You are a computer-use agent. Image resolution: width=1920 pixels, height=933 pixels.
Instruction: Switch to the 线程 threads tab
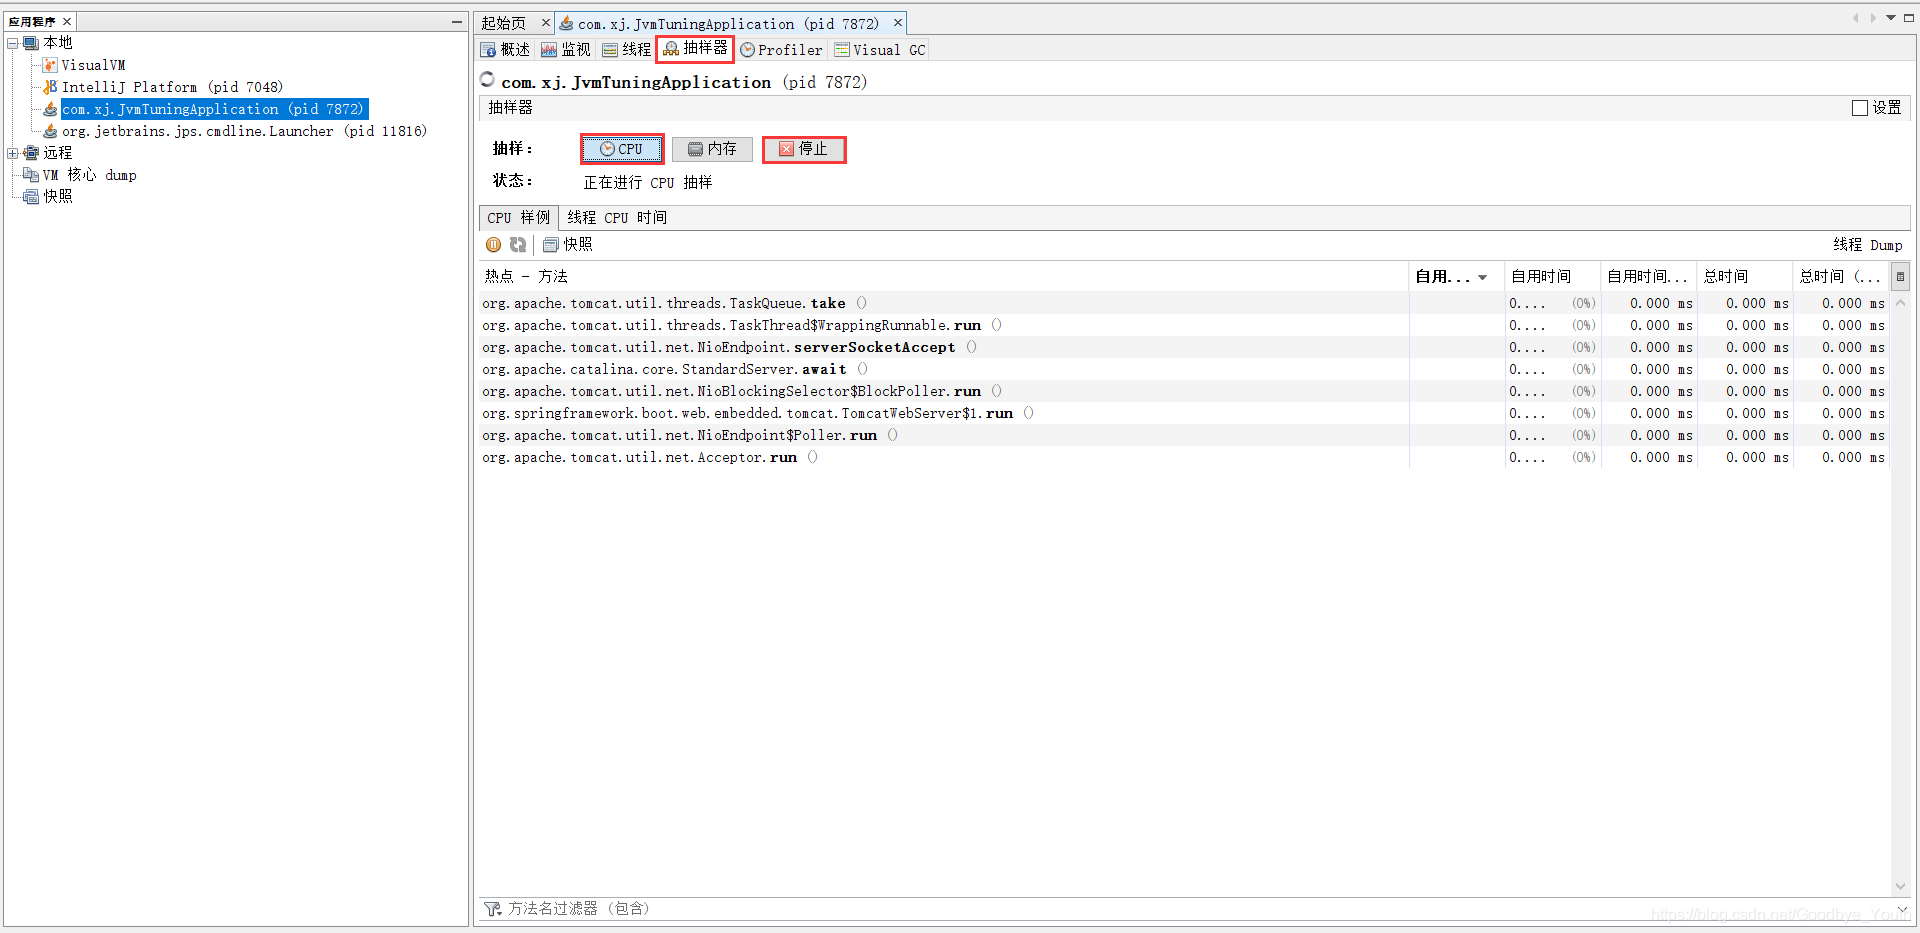click(626, 50)
